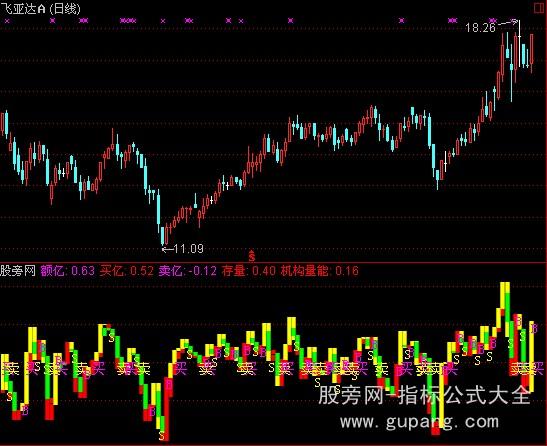
Task: Click the 买亿: 0.52 indicator value
Action: [x=127, y=271]
